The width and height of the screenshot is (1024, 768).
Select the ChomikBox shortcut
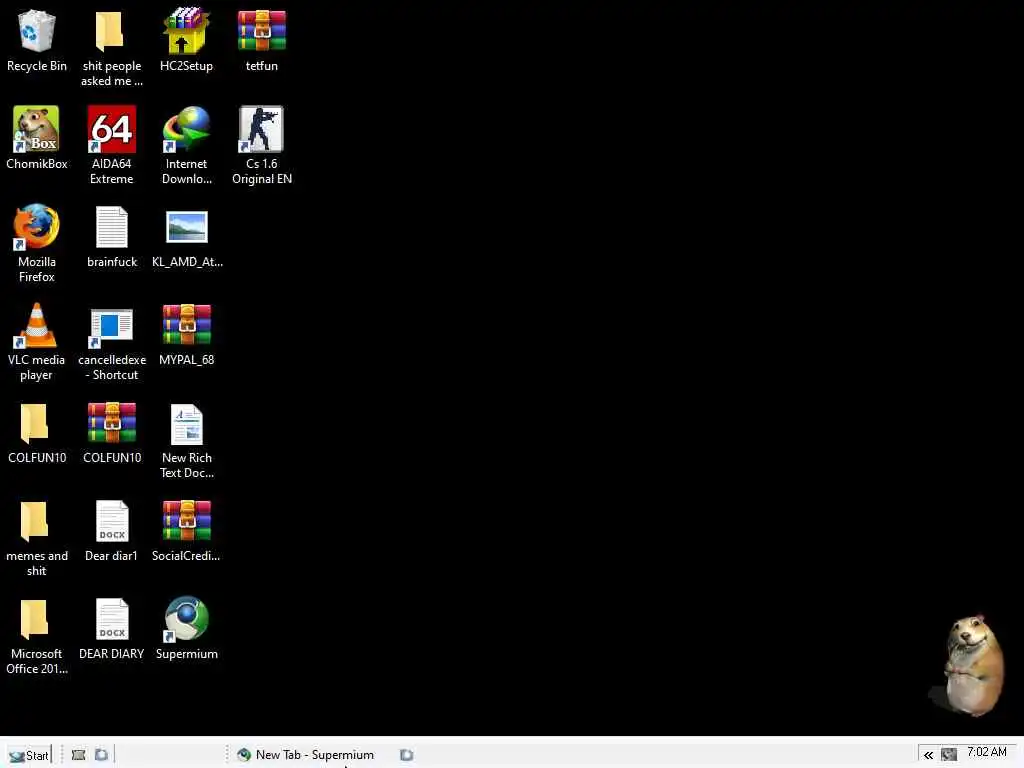pyautogui.click(x=37, y=129)
